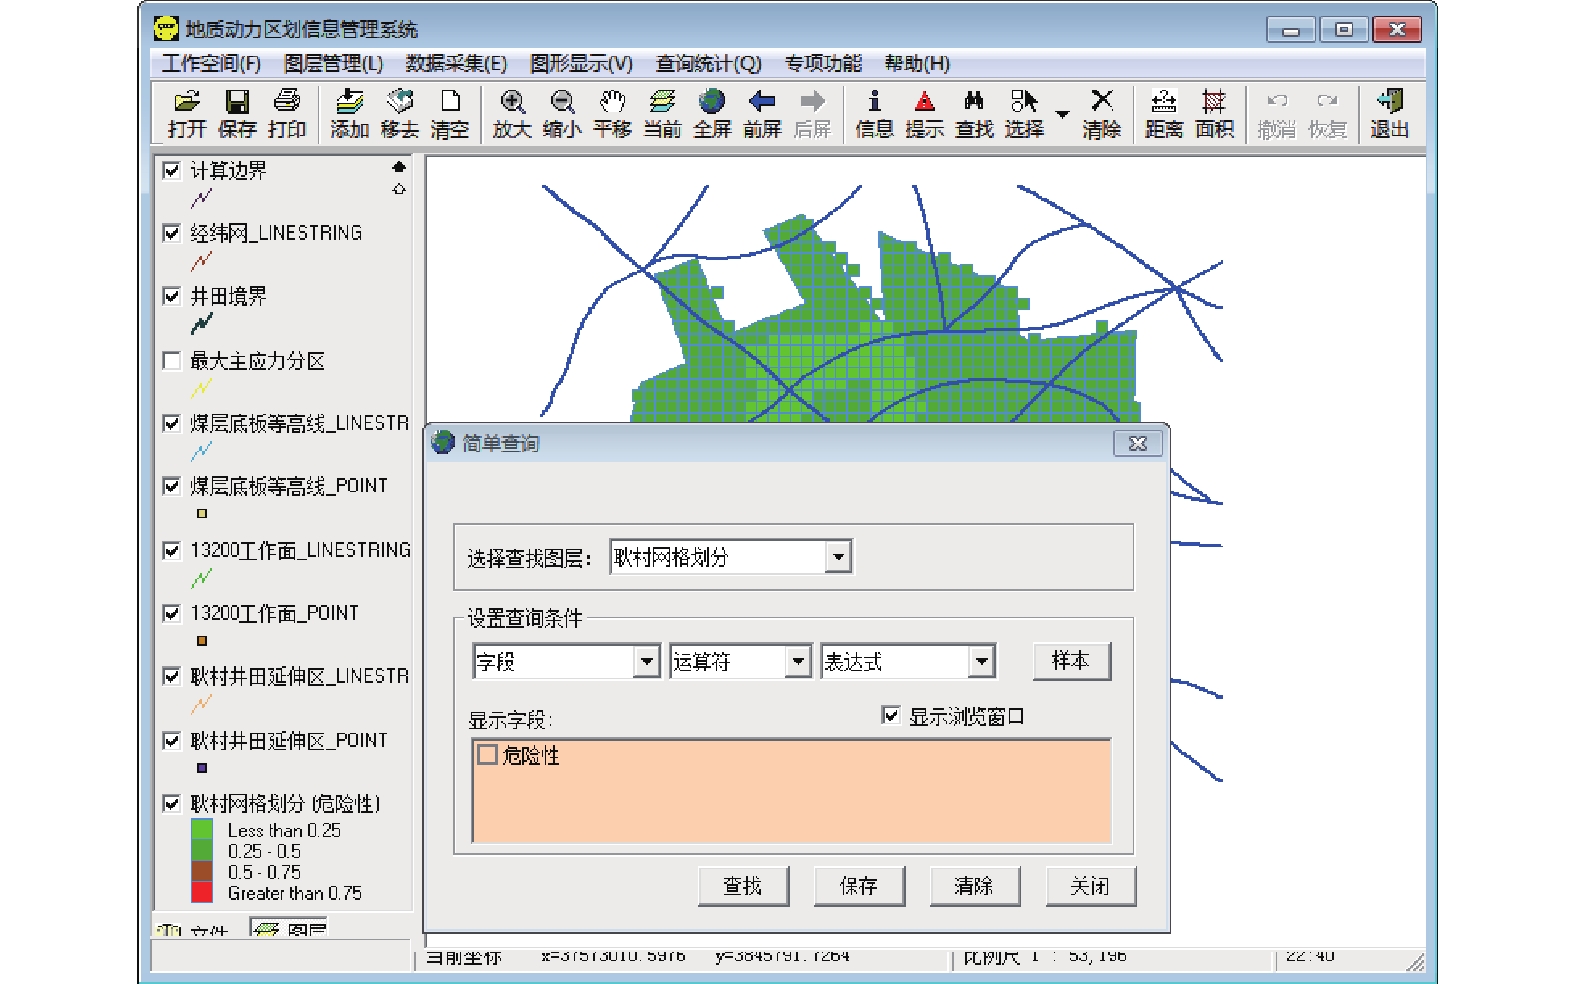Image resolution: width=1575 pixels, height=984 pixels.
Task: Uncheck 显示浏览窗口 checkbox
Action: coord(891,715)
